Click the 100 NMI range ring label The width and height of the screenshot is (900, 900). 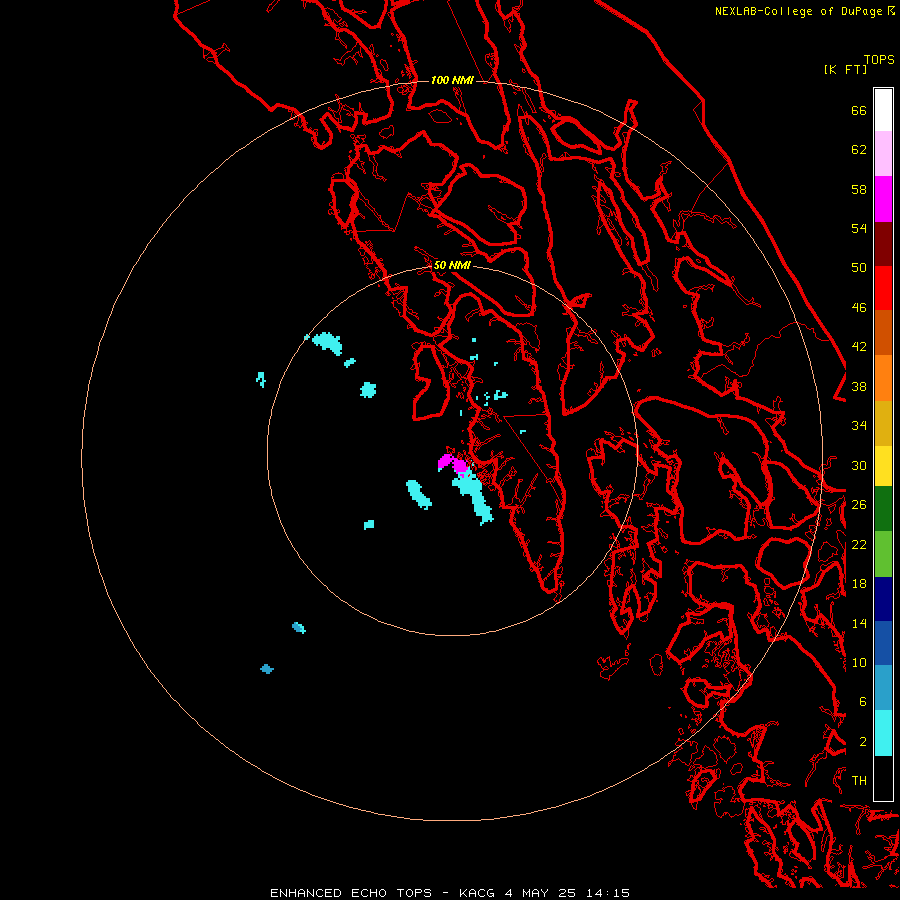tap(452, 80)
